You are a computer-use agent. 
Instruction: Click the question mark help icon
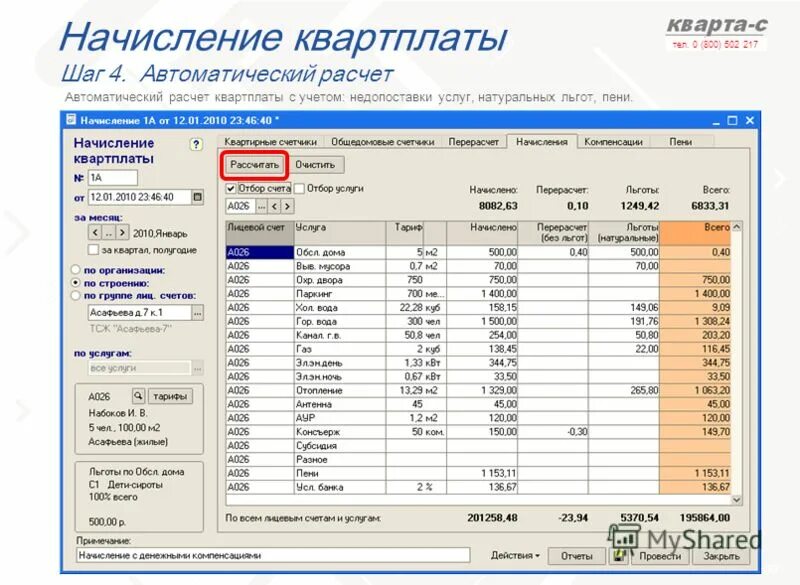196,145
